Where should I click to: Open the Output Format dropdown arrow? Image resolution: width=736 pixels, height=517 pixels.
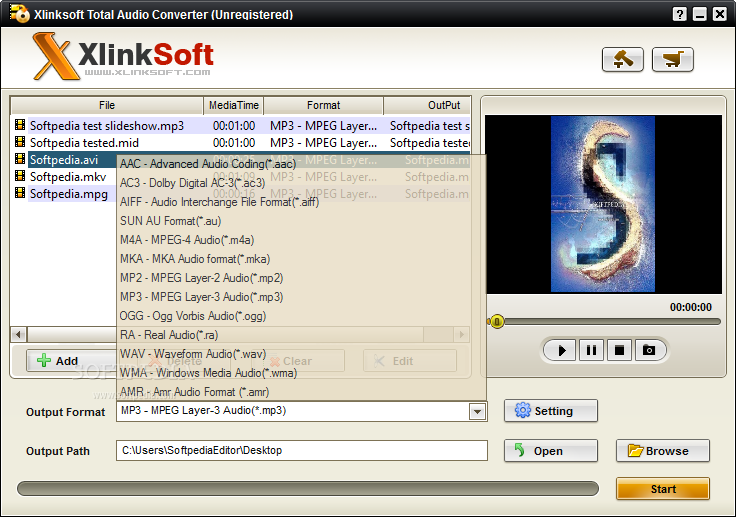pos(477,412)
